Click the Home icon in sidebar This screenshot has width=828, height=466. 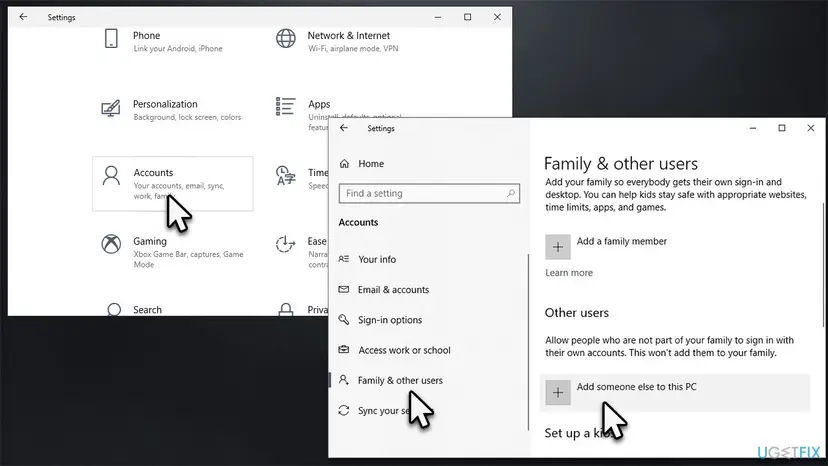(x=344, y=164)
